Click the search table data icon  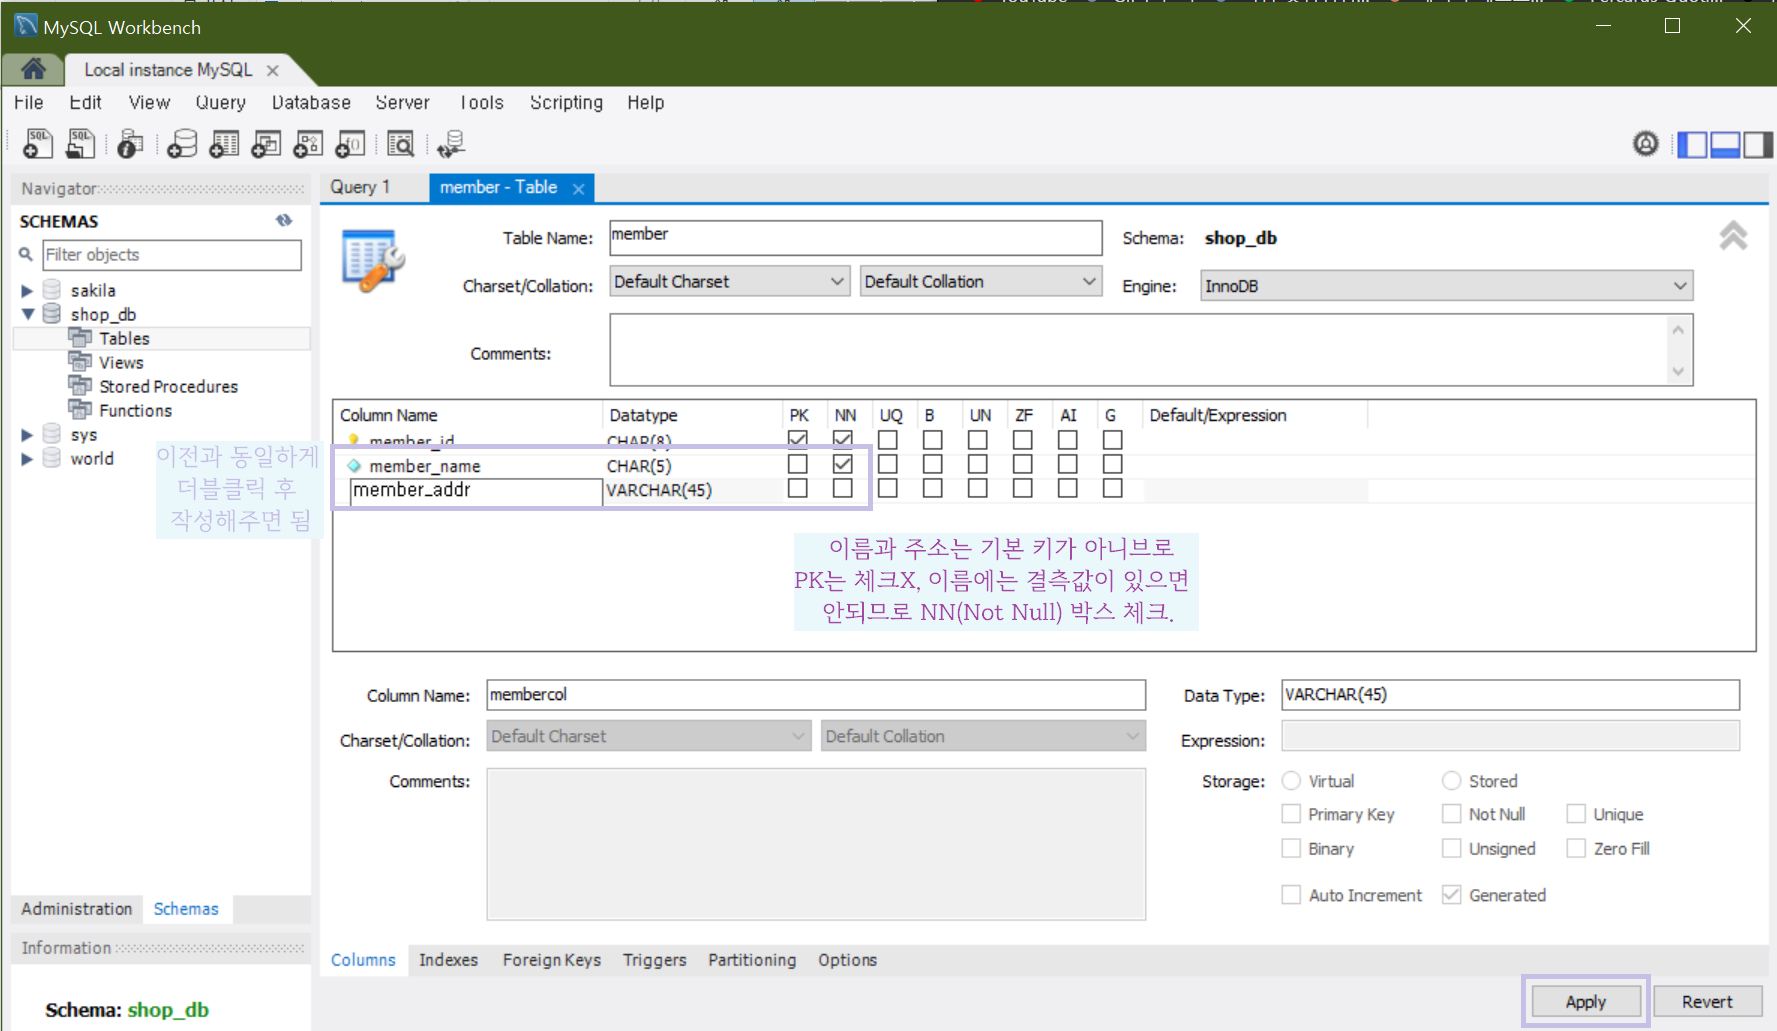click(401, 144)
